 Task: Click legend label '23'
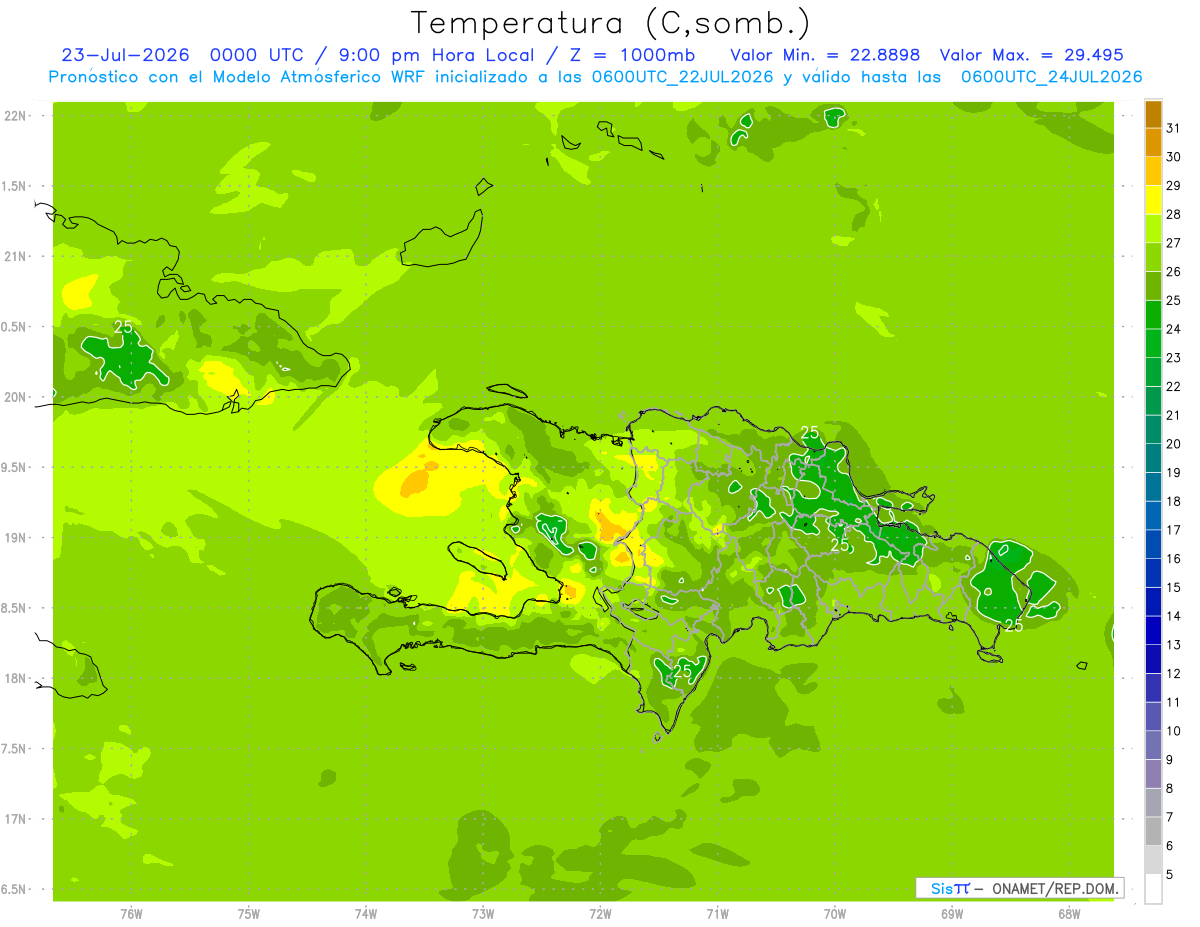pos(1173,358)
